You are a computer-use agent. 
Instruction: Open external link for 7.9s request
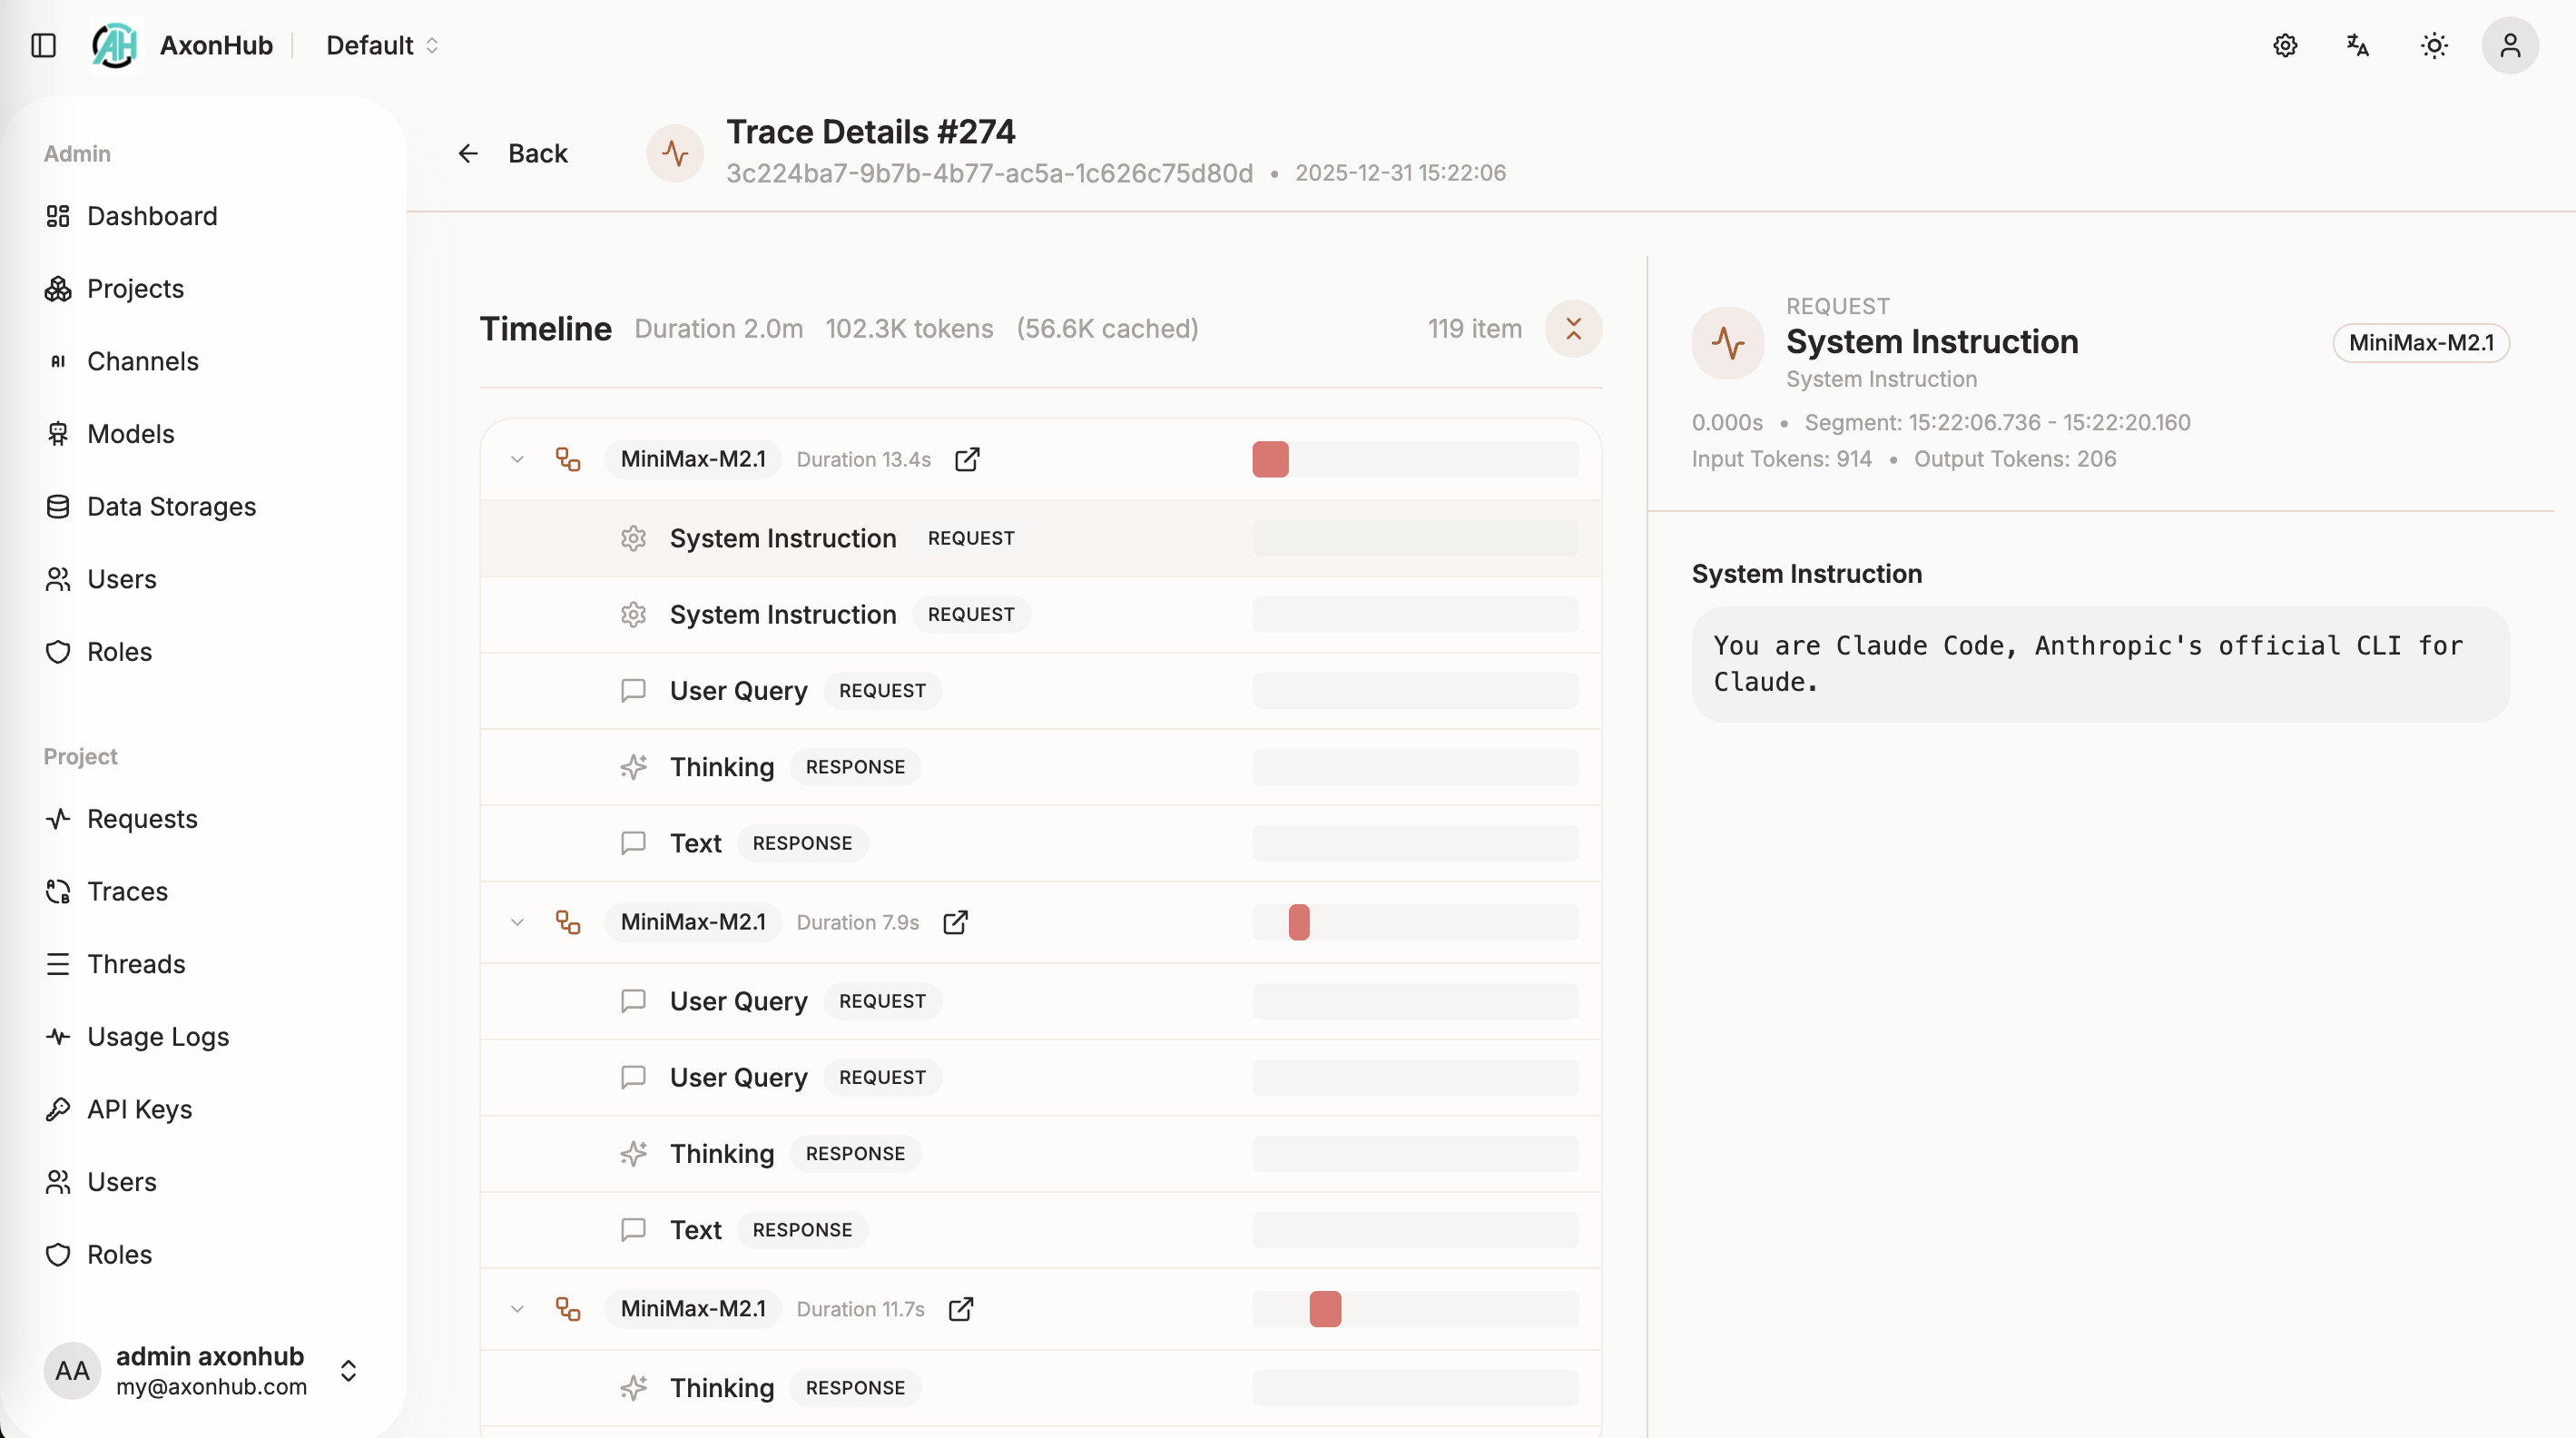click(955, 922)
